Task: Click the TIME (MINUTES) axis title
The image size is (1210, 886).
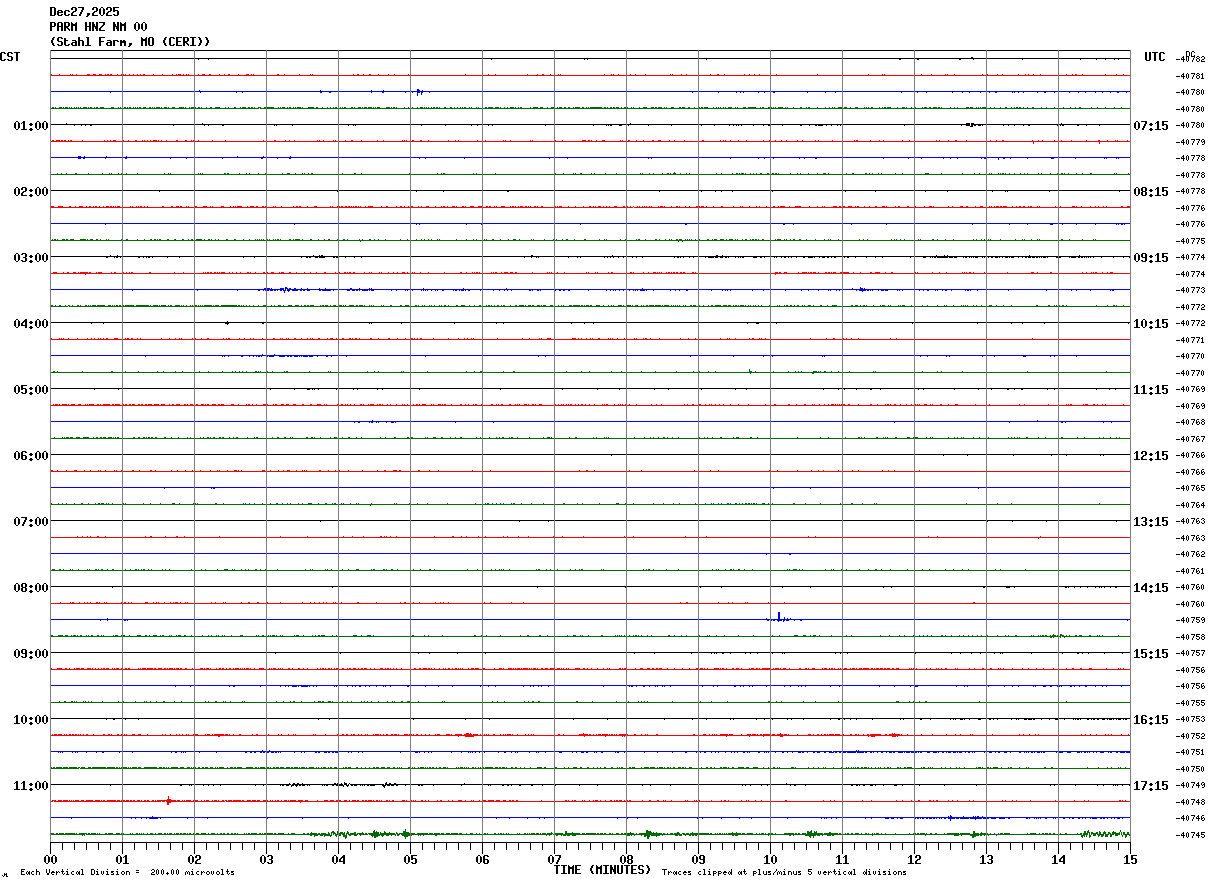Action: pyautogui.click(x=602, y=870)
